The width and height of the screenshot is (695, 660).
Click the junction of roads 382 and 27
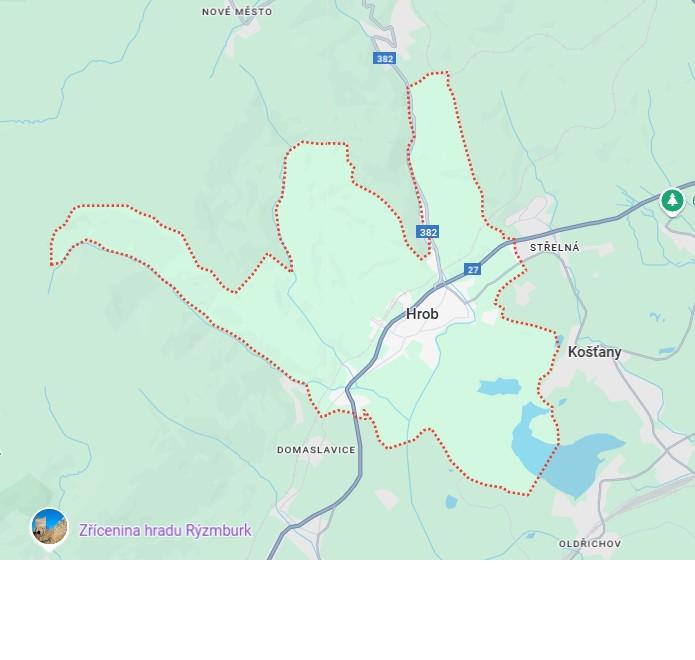point(441,283)
